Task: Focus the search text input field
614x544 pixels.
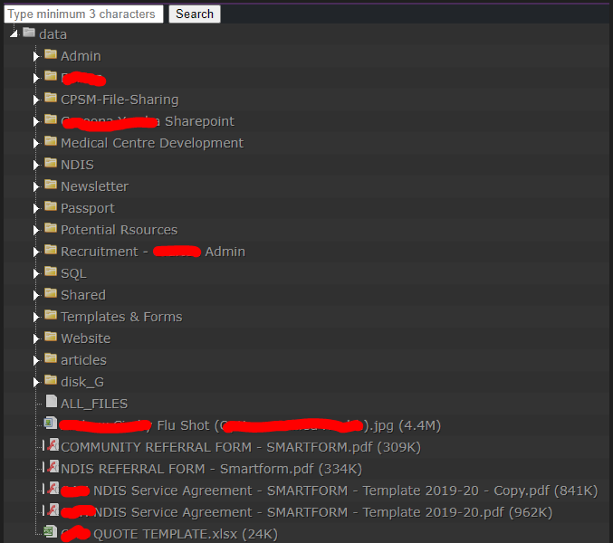Action: pyautogui.click(x=84, y=14)
